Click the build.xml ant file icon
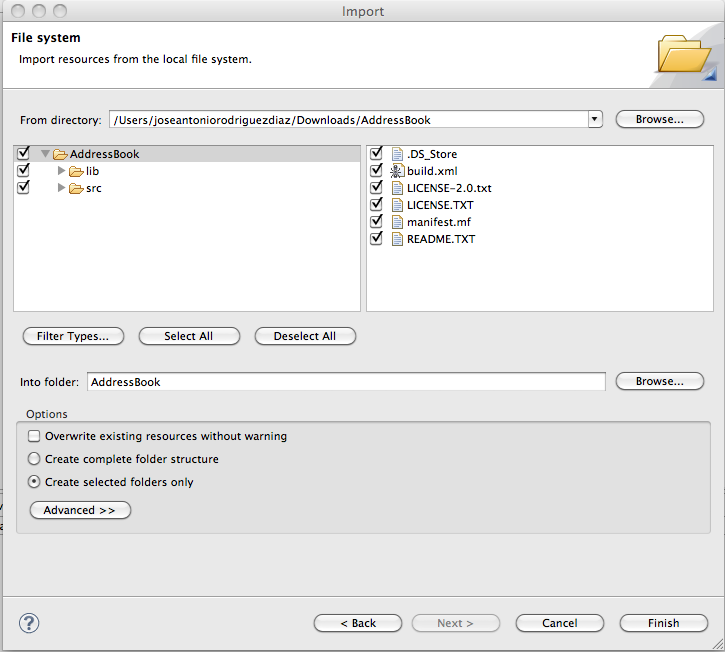This screenshot has width=725, height=652. point(396,171)
